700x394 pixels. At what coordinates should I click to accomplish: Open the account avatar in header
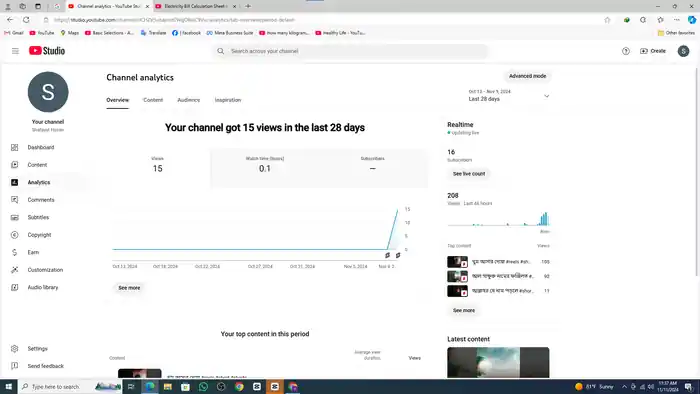click(x=683, y=51)
